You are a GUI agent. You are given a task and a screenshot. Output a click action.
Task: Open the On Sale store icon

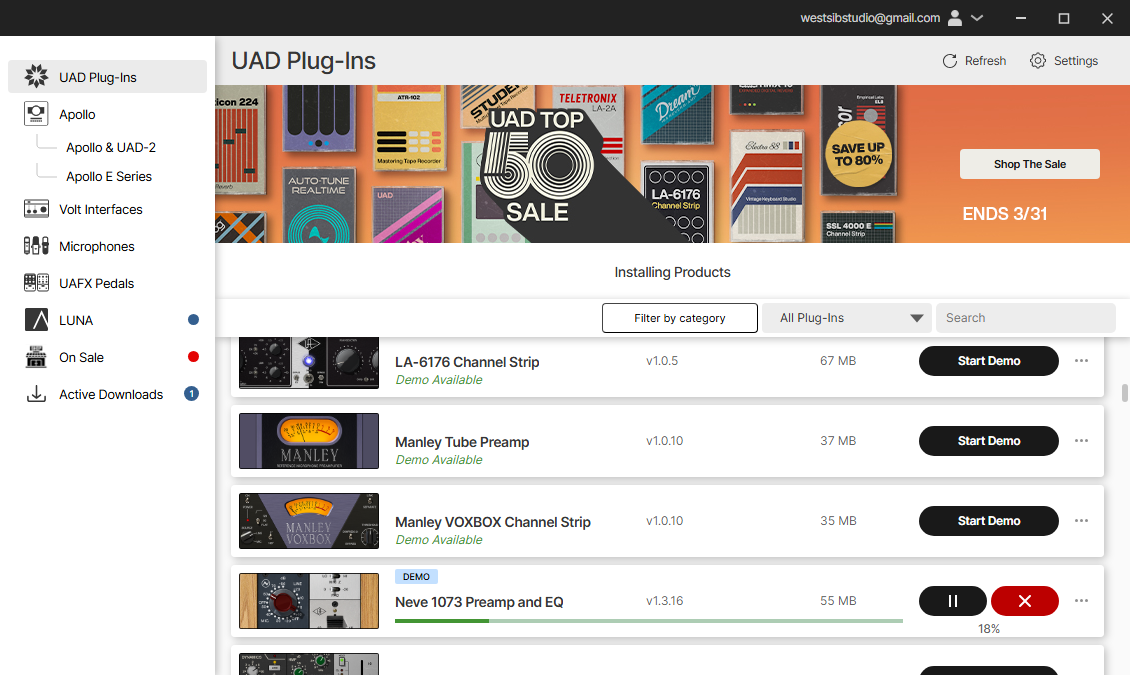[x=36, y=357]
